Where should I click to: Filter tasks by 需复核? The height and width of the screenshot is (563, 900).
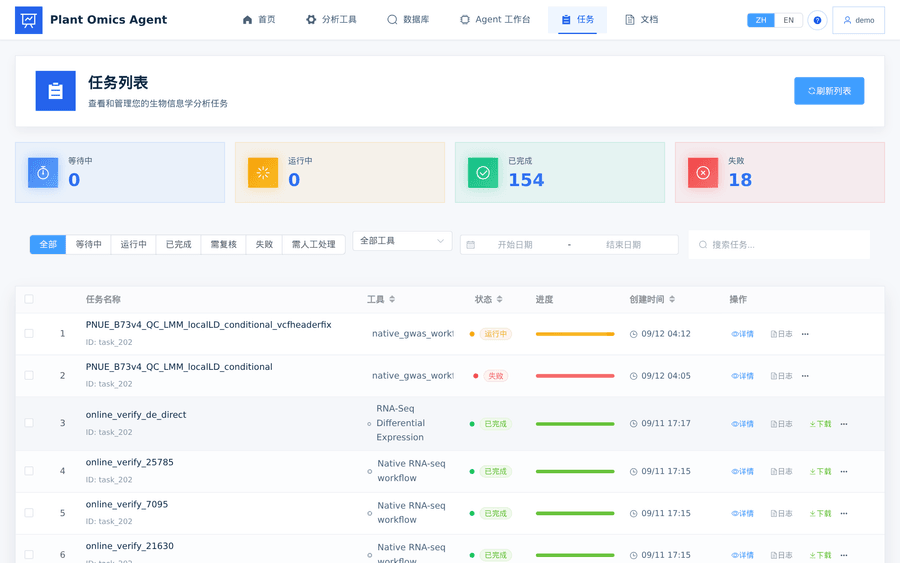click(223, 244)
